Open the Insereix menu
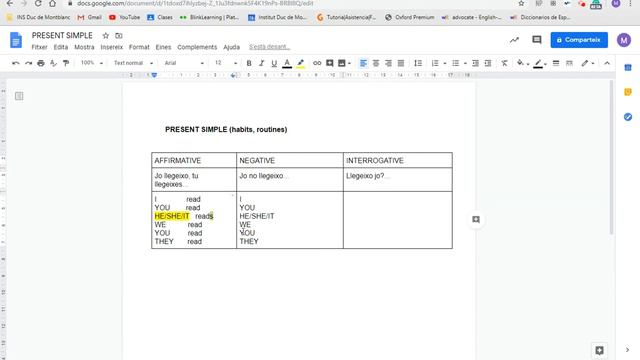This screenshot has height=360, width=640. click(x=111, y=47)
